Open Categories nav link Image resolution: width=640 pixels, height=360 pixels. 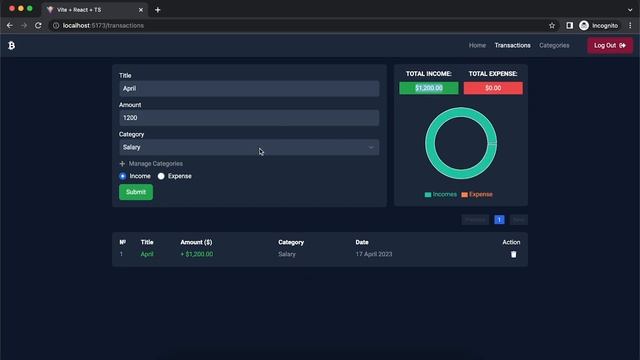tap(554, 45)
